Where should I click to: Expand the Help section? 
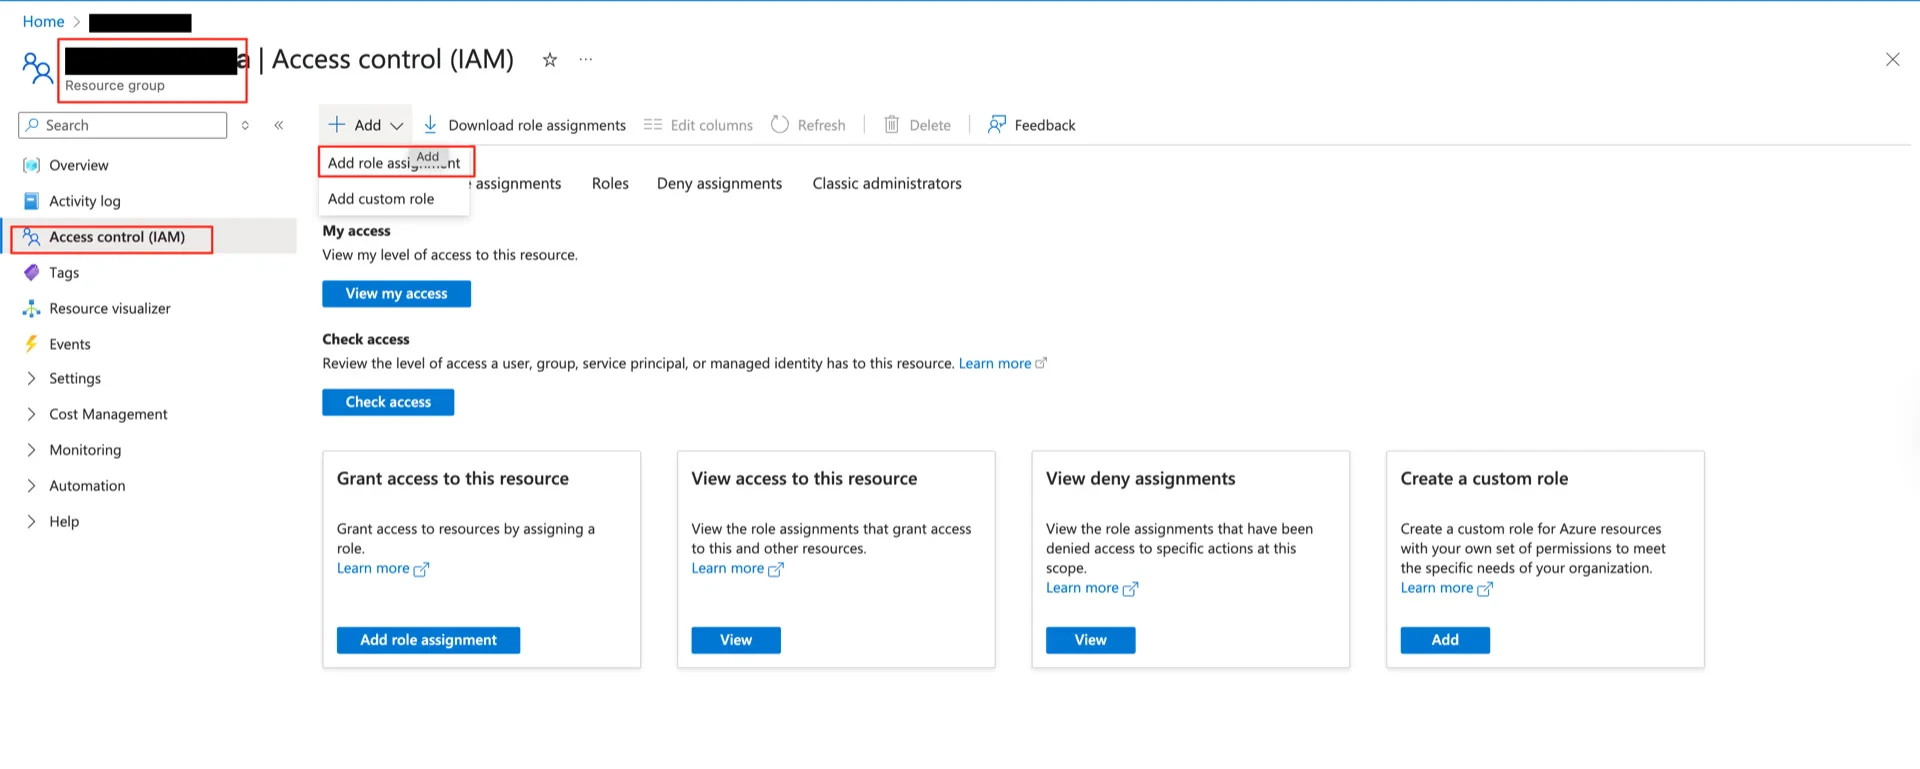(x=31, y=522)
